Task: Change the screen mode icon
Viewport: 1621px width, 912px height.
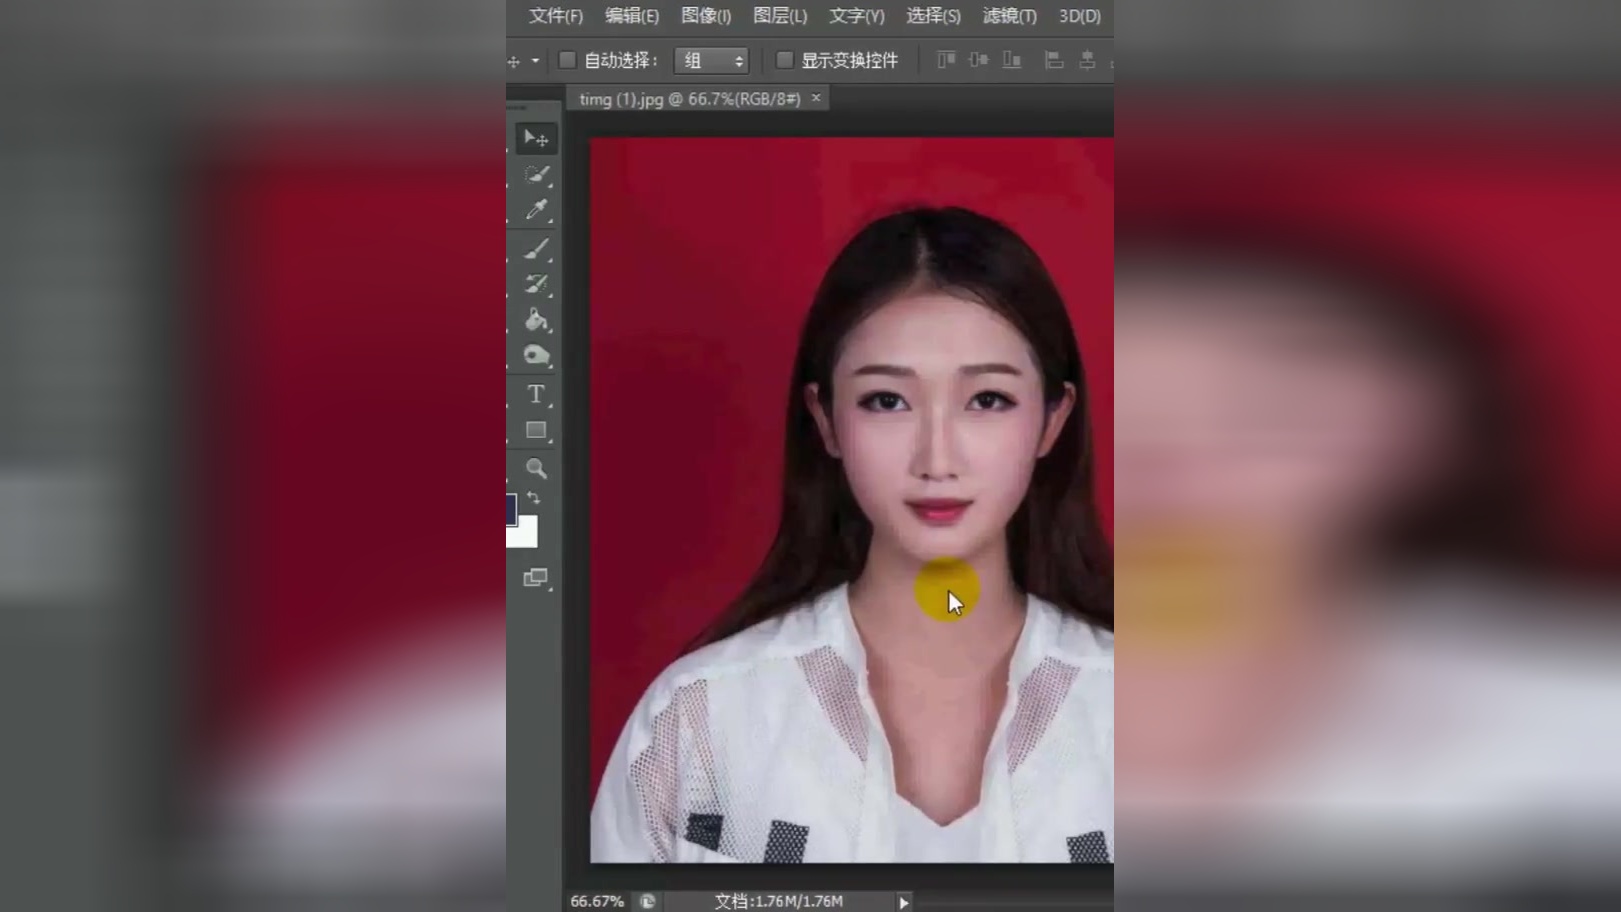Action: 536,578
